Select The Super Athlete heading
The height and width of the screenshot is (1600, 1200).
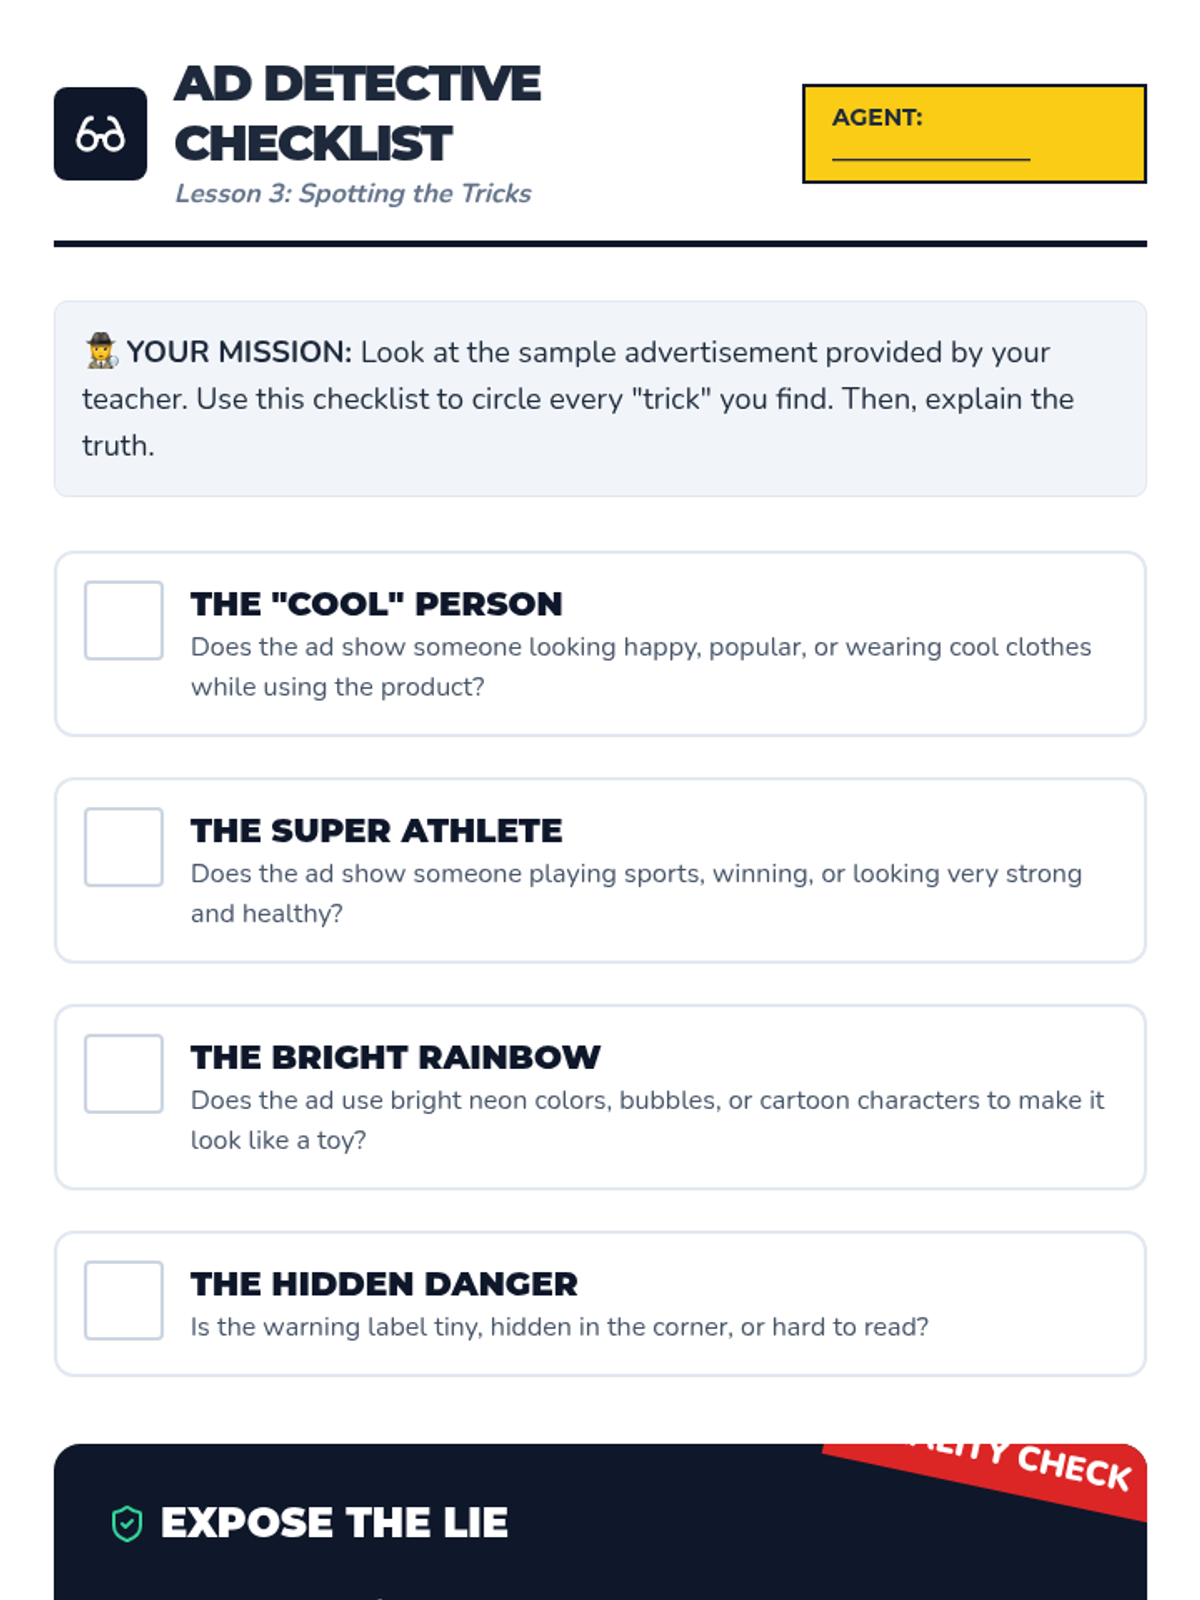(x=376, y=831)
